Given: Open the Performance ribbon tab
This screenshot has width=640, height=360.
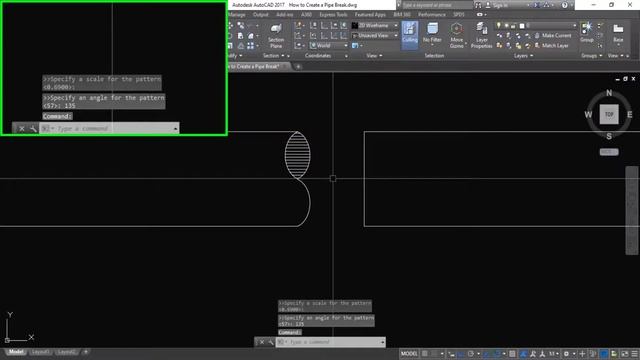Looking at the screenshot, I should tap(432, 15).
